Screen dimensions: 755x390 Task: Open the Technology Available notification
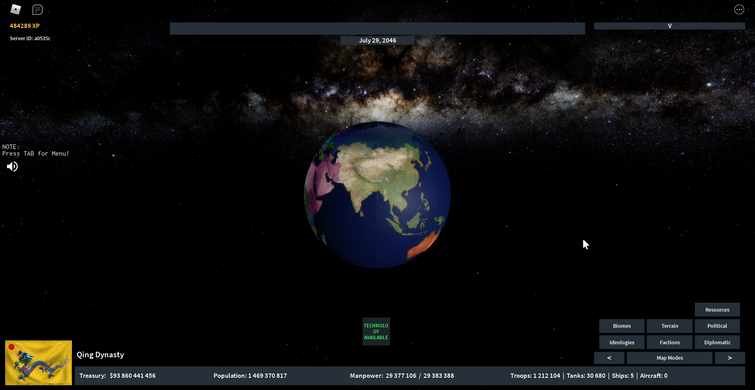376,331
